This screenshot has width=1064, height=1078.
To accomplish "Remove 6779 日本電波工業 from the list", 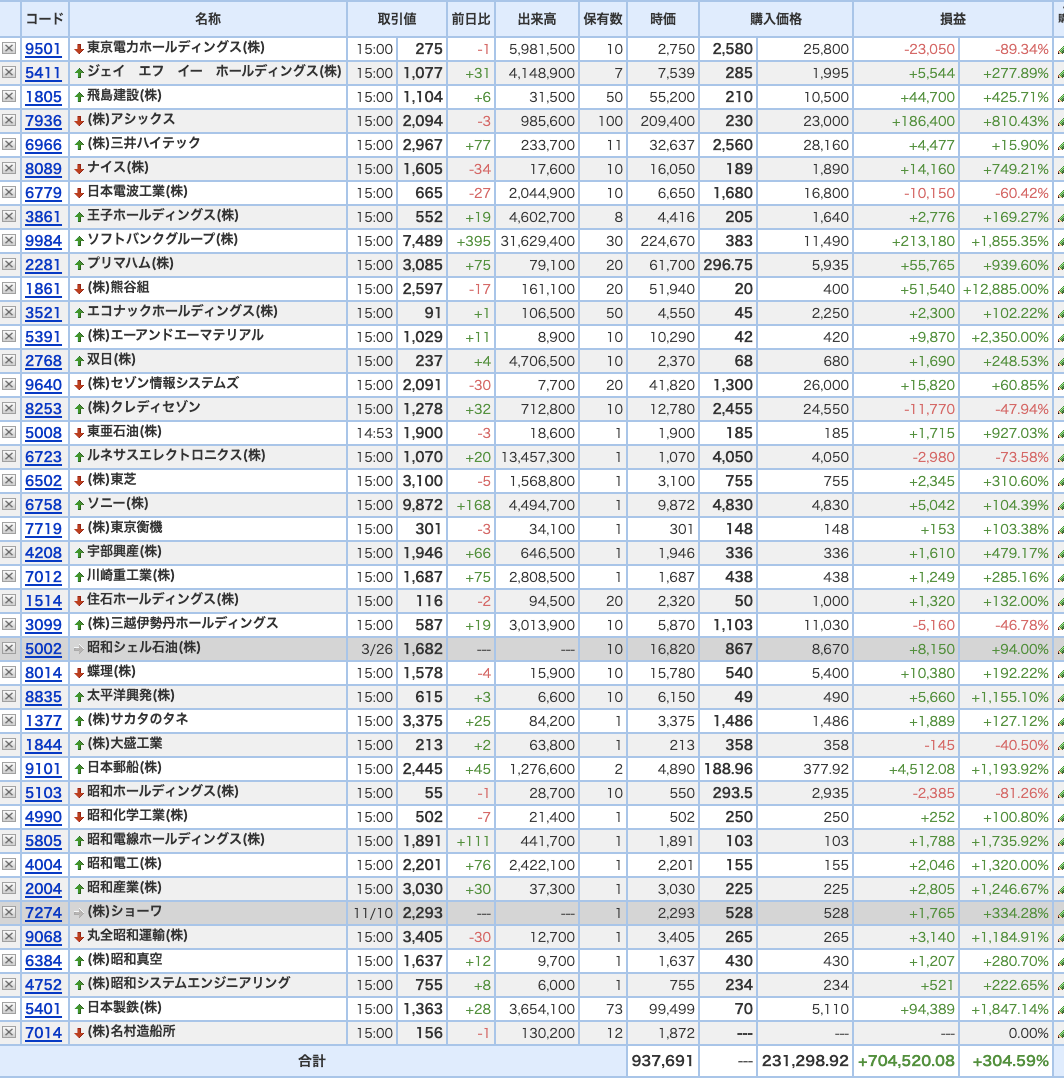I will point(8,192).
